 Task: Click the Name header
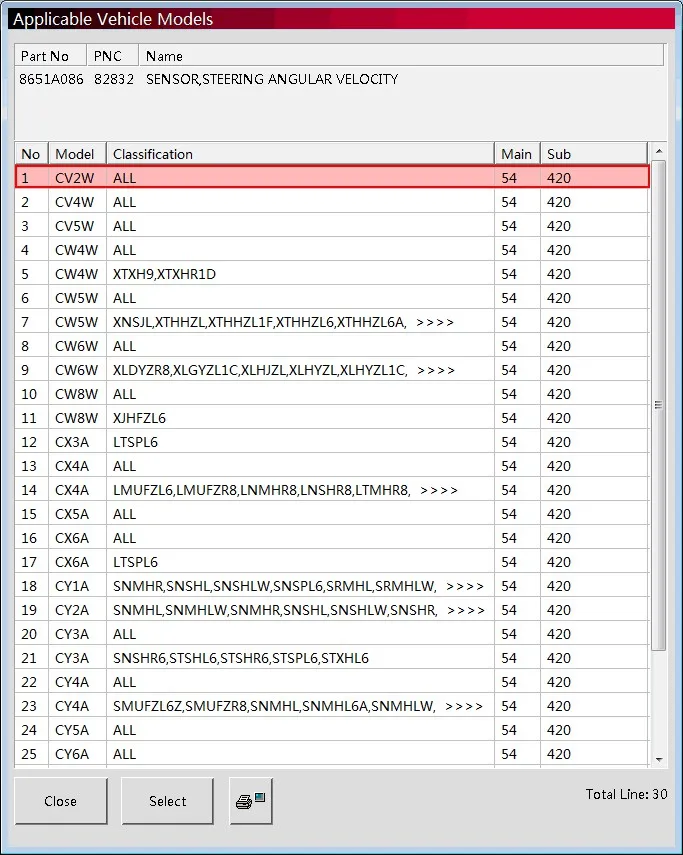click(x=401, y=56)
